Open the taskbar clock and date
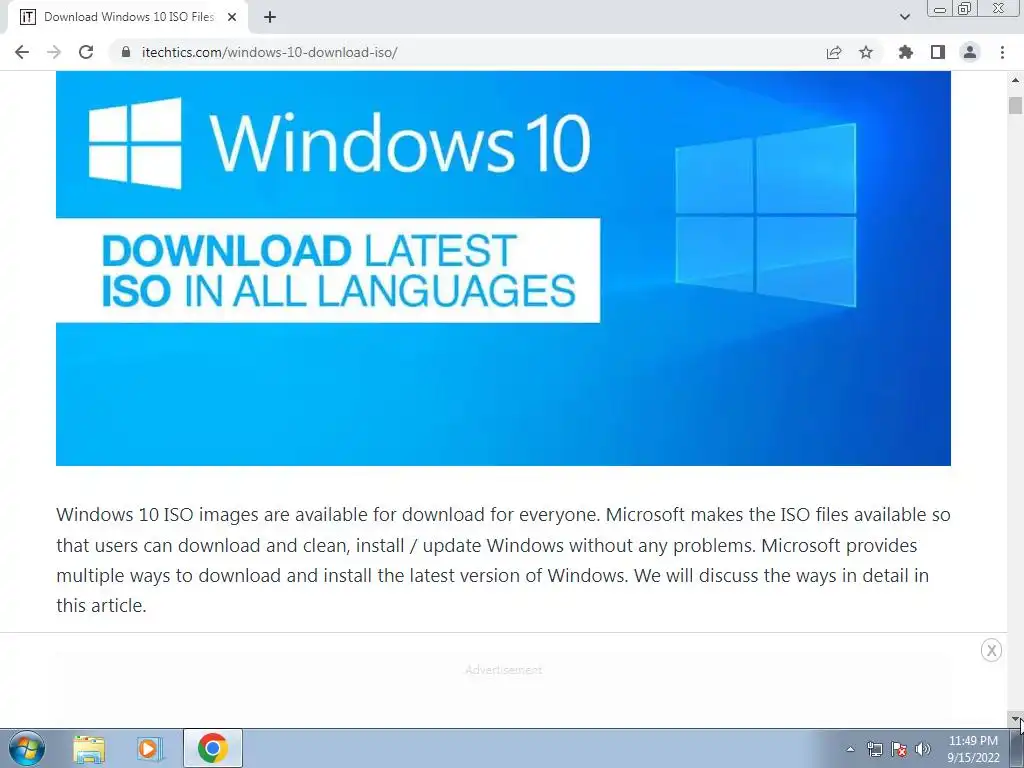 [973, 749]
